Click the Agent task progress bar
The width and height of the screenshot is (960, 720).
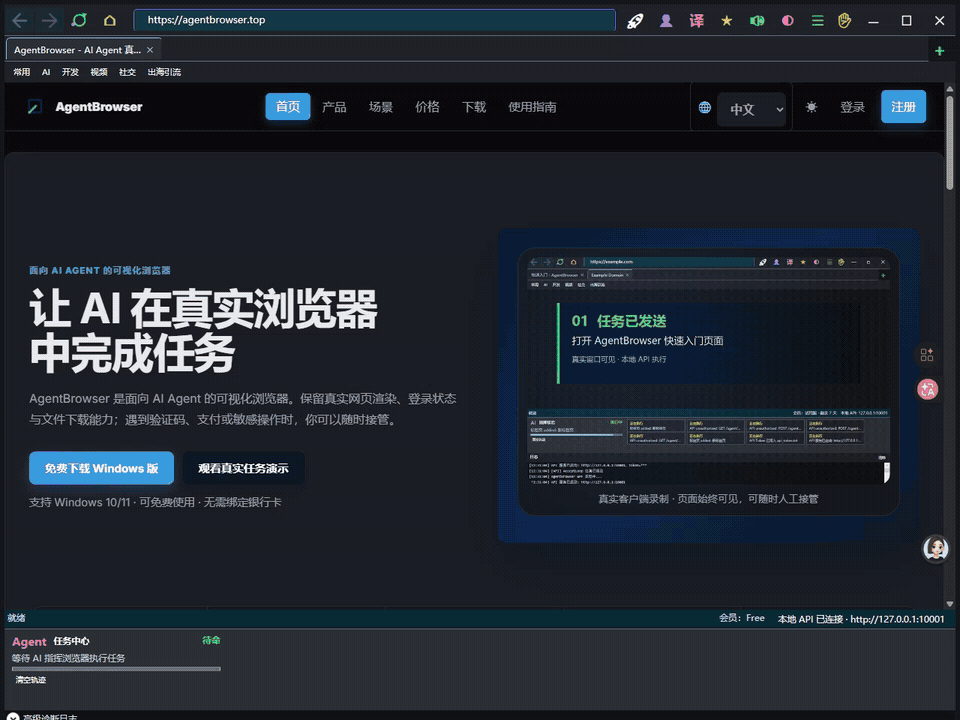point(116,669)
